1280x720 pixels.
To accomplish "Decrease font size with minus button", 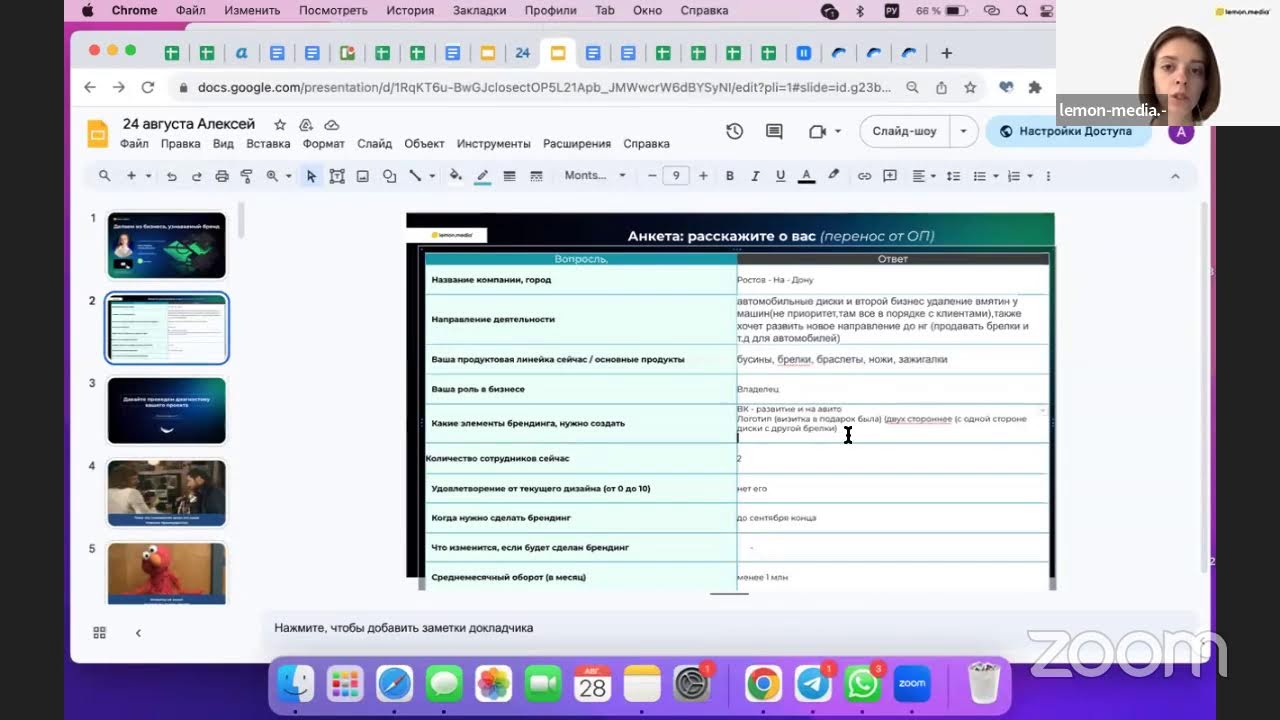I will [652, 176].
